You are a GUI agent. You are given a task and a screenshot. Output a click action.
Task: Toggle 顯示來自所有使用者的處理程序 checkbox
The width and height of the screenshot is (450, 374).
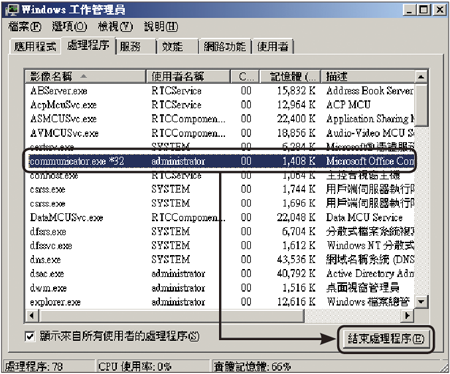pyautogui.click(x=30, y=336)
